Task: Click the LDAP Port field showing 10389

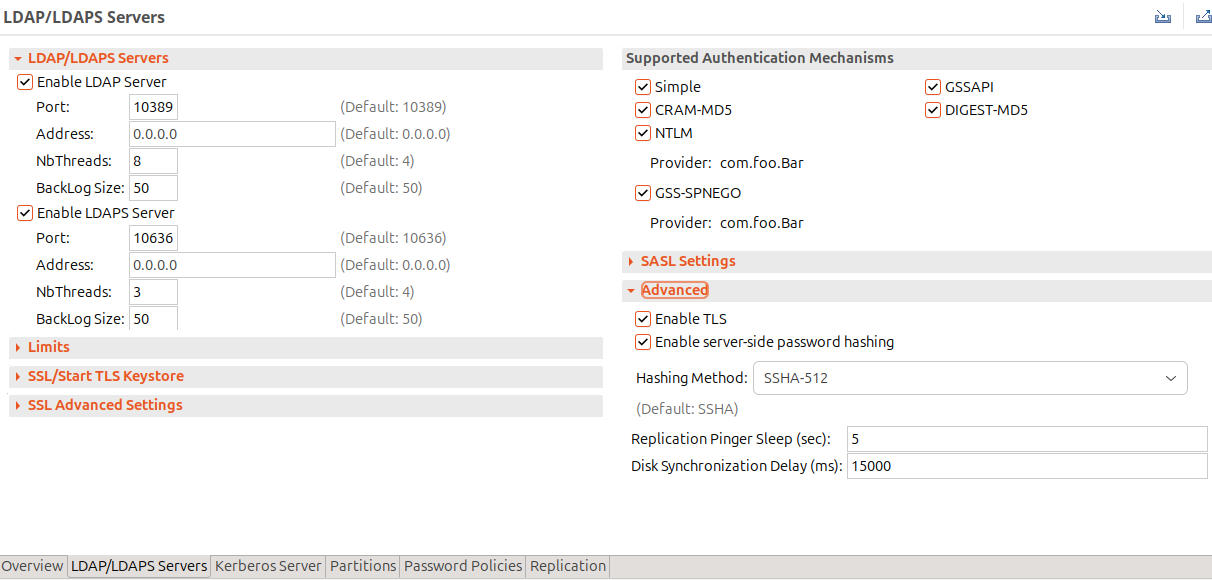Action: coord(153,107)
